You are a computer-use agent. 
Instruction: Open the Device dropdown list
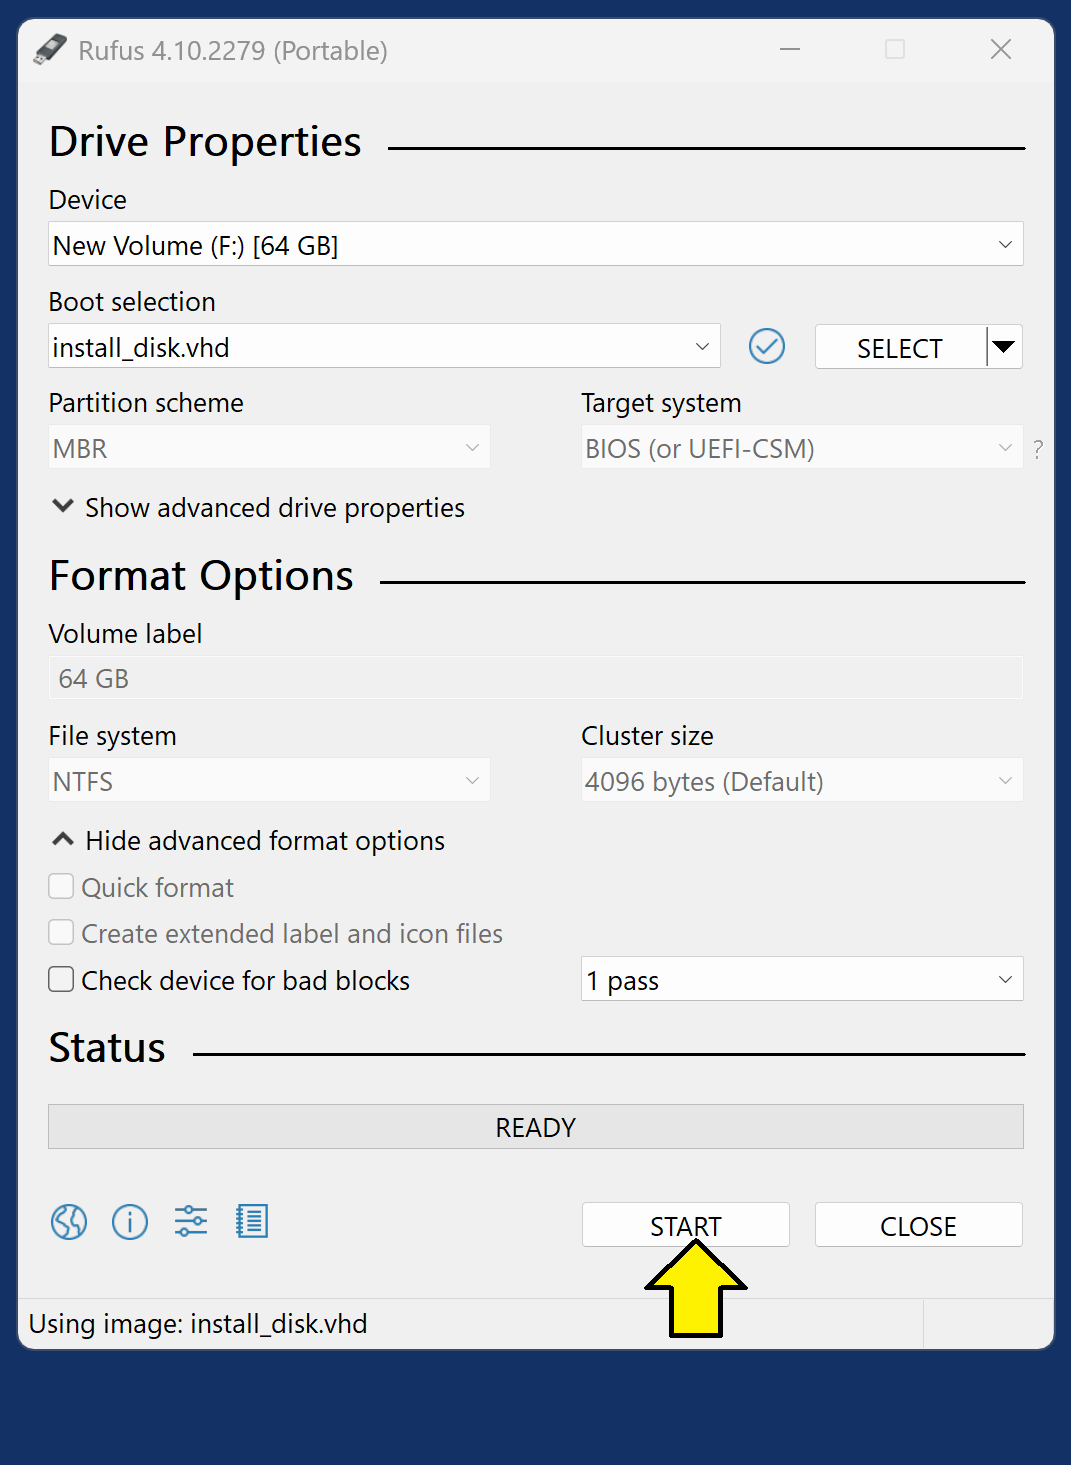point(535,245)
